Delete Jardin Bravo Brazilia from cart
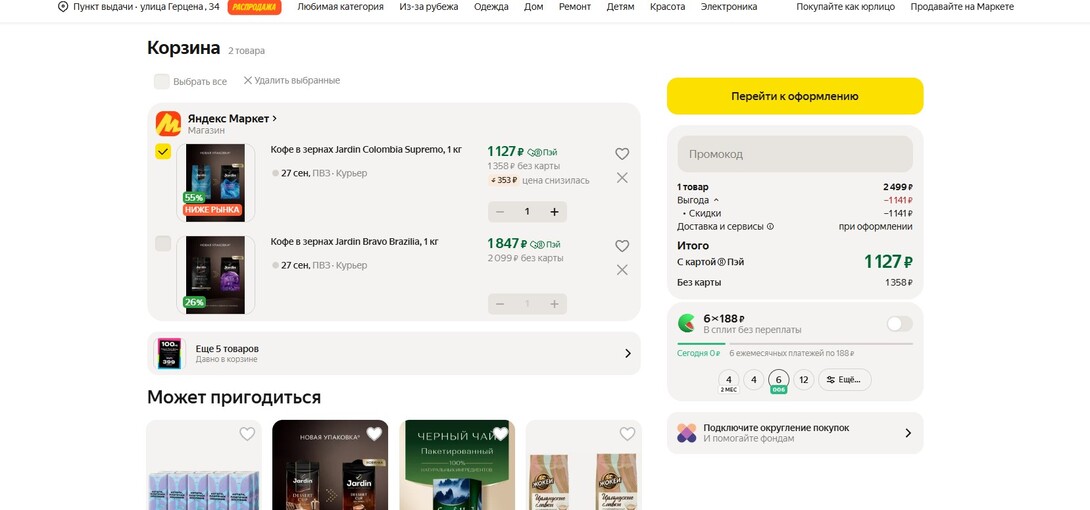1090x510 pixels. [622, 270]
